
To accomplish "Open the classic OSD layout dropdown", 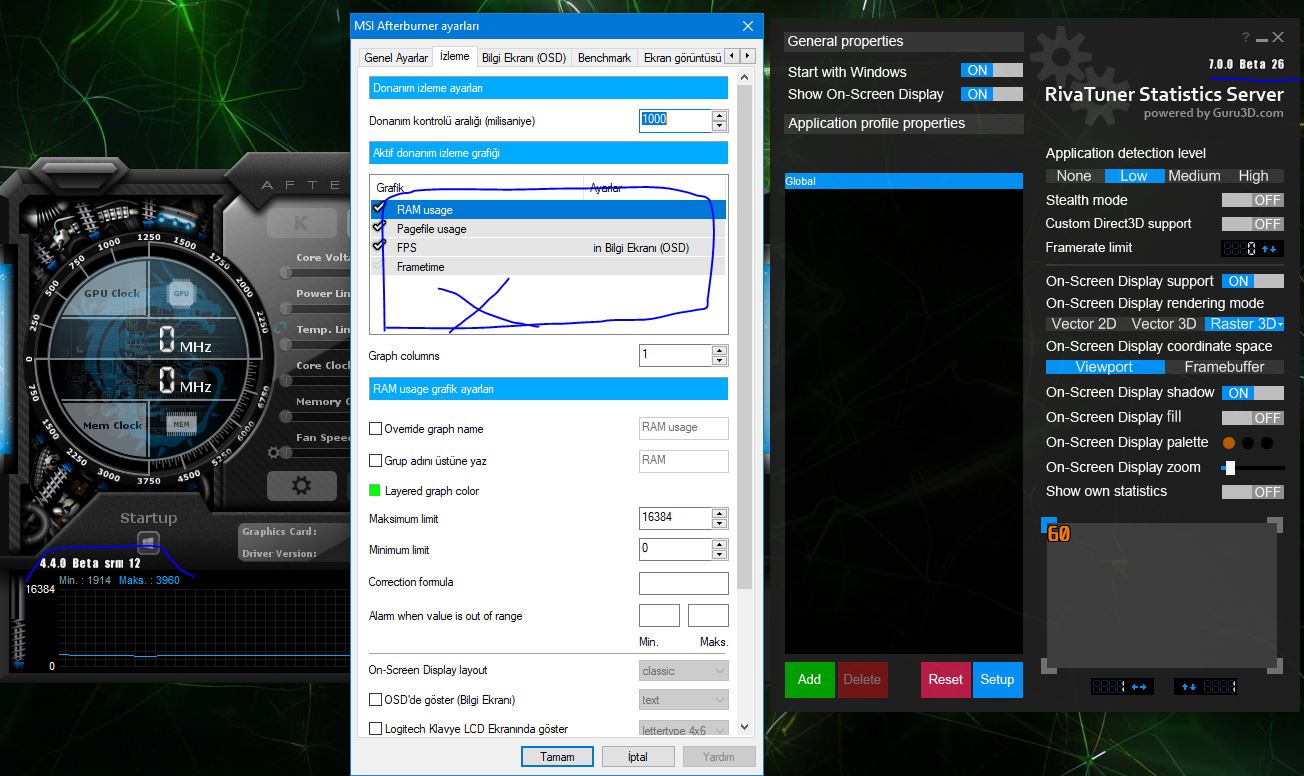I will [684, 671].
